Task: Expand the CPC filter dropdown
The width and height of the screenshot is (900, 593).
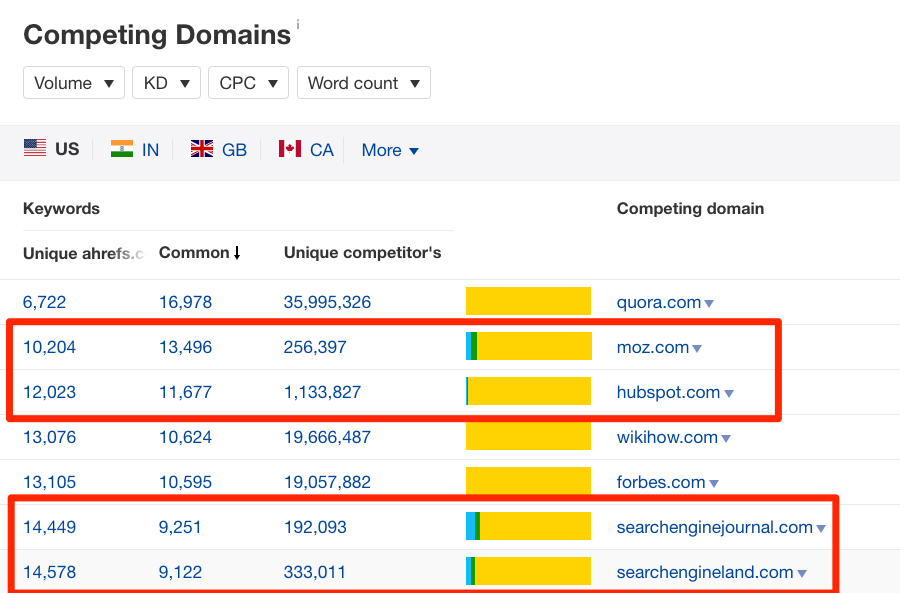Action: (248, 83)
